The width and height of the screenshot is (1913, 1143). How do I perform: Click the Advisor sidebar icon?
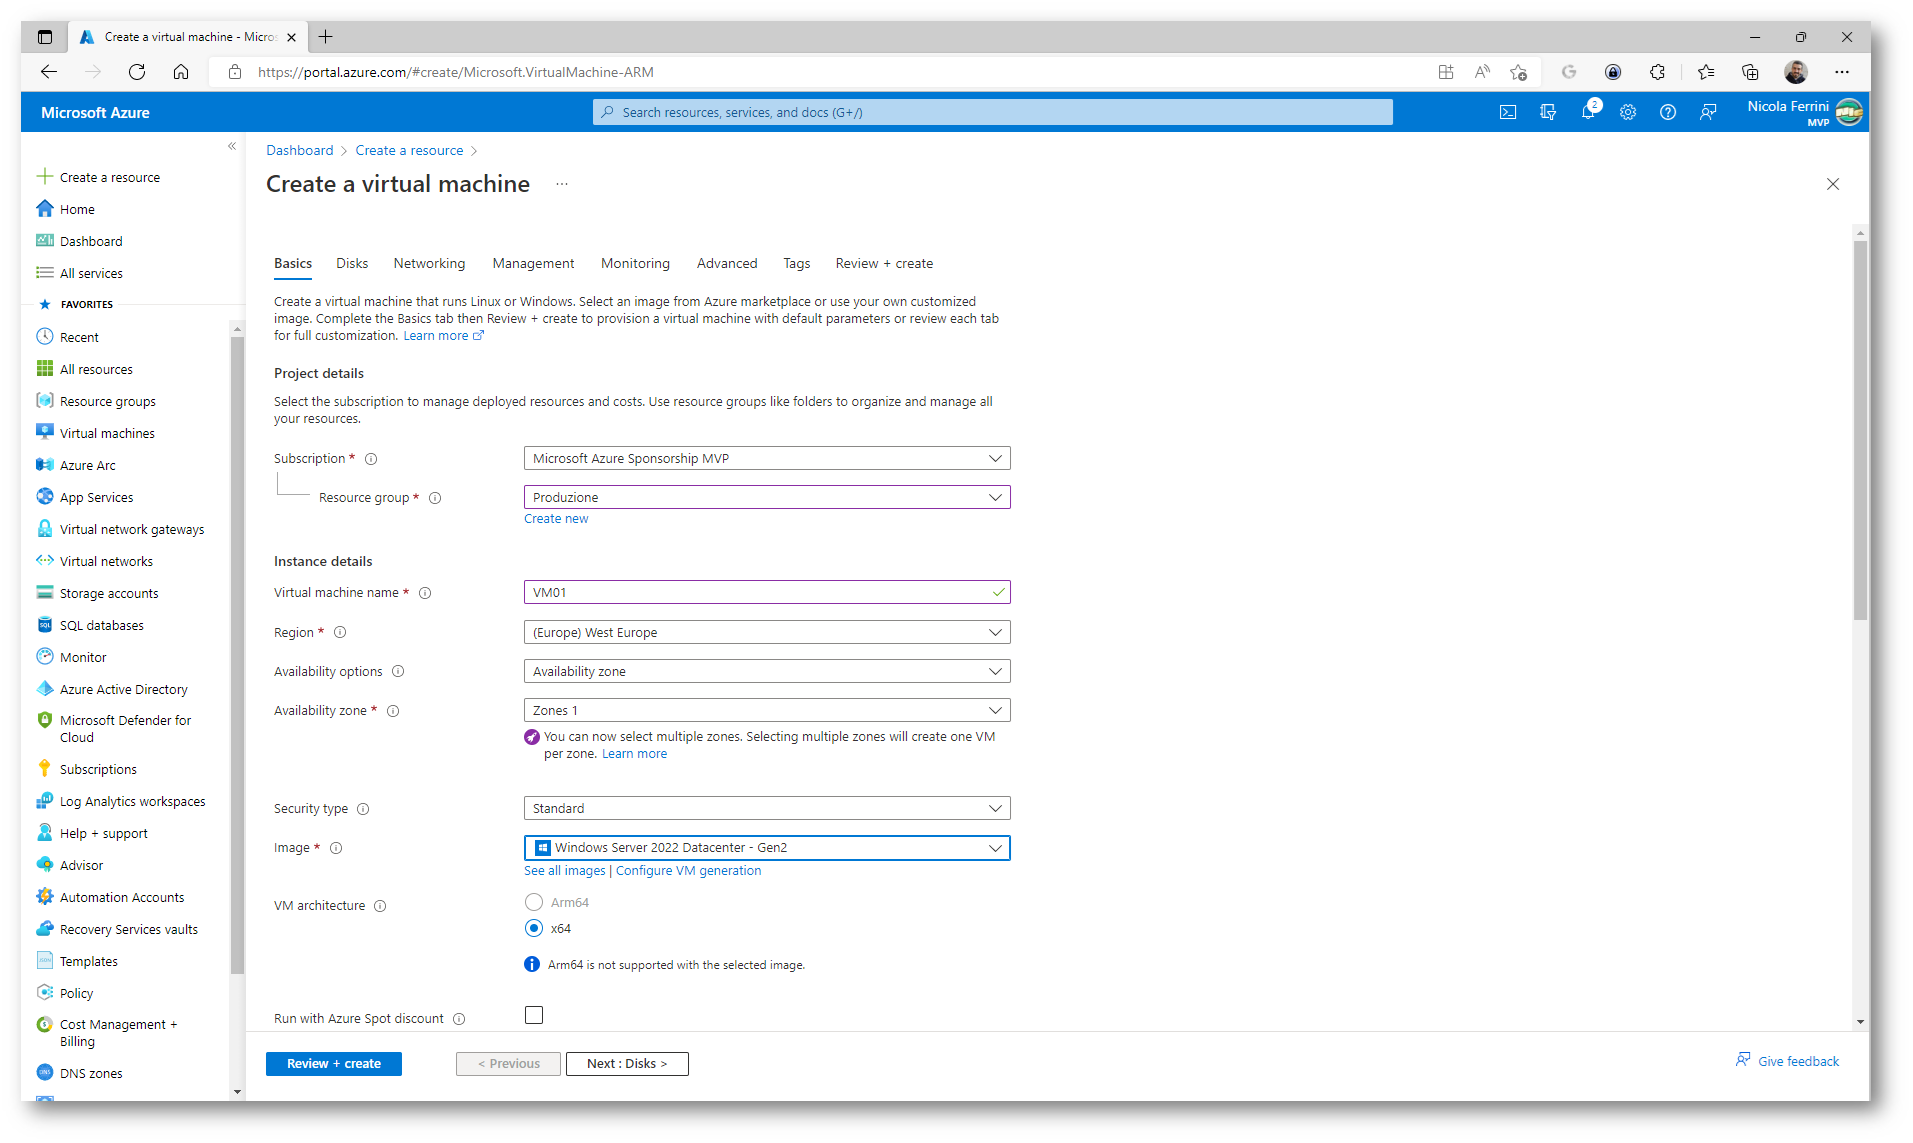(x=45, y=864)
